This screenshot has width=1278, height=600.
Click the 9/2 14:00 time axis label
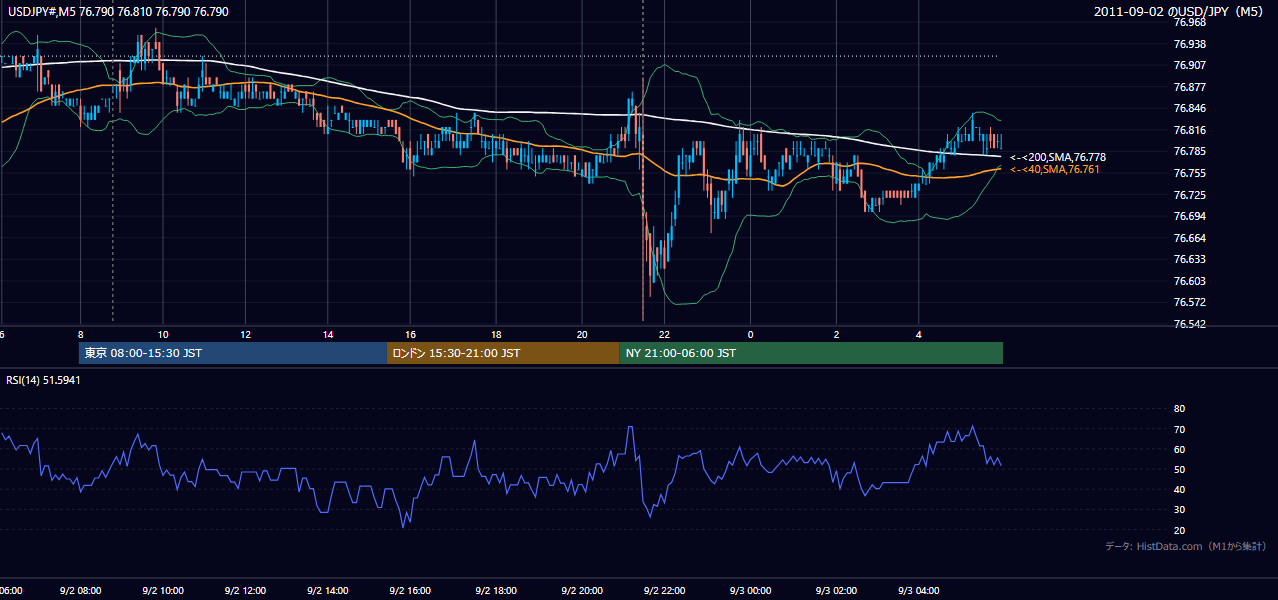328,591
